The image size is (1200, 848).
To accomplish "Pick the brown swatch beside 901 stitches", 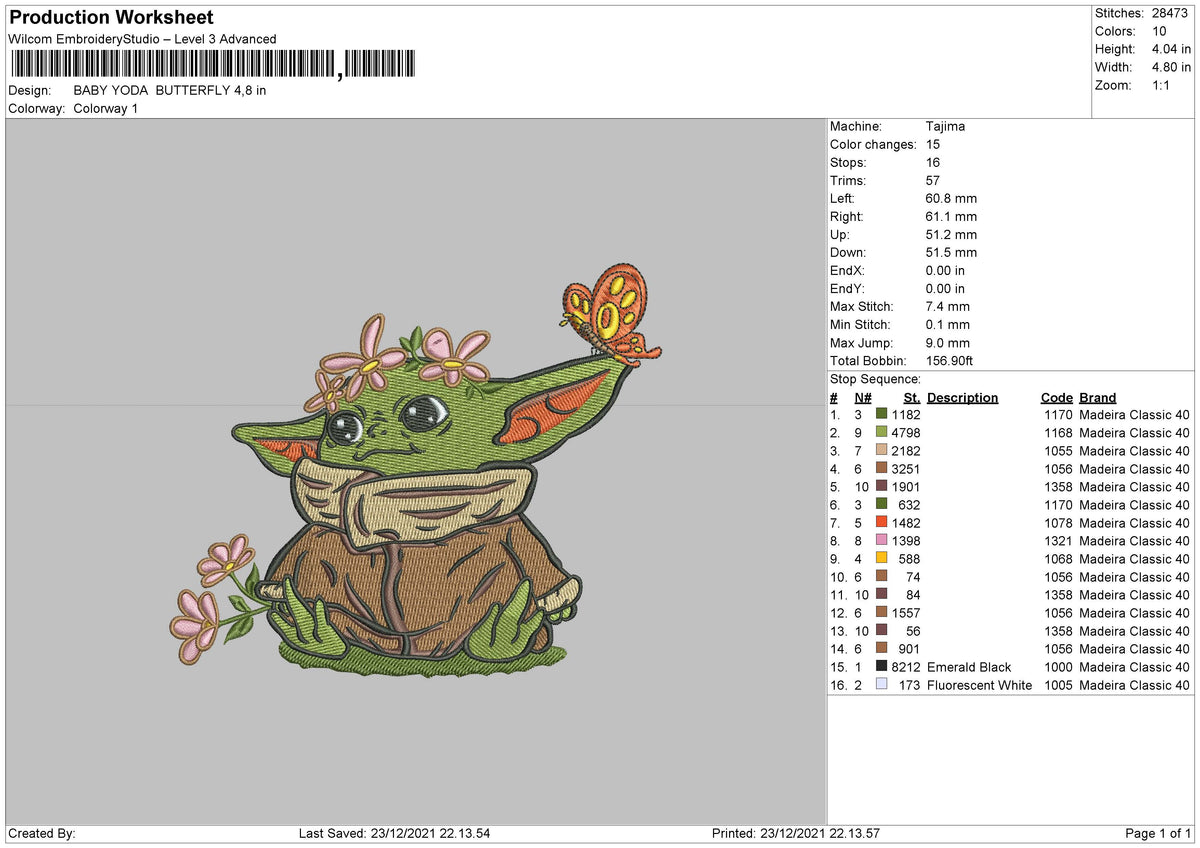I will (x=881, y=649).
